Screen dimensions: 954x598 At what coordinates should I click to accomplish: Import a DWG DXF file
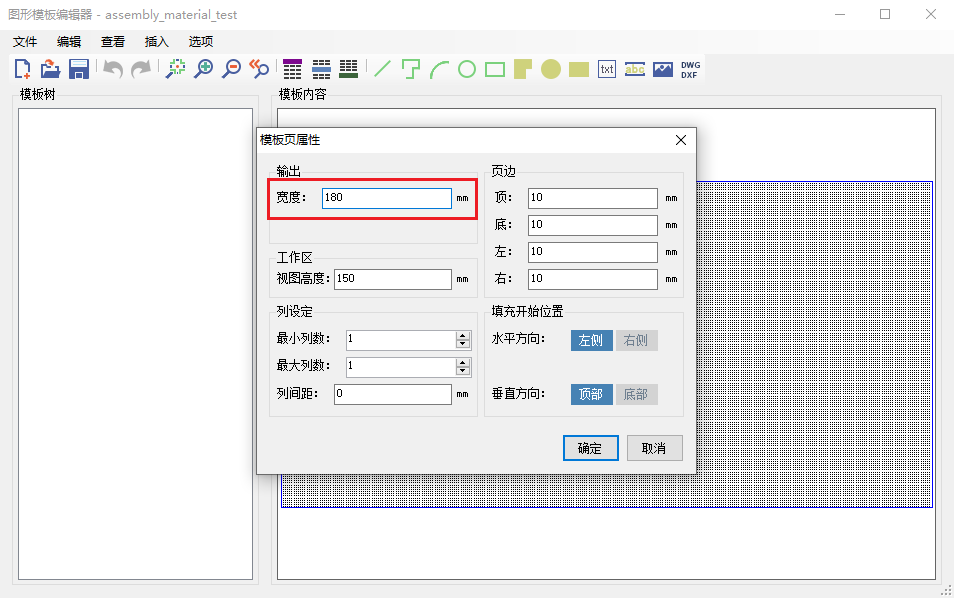691,69
